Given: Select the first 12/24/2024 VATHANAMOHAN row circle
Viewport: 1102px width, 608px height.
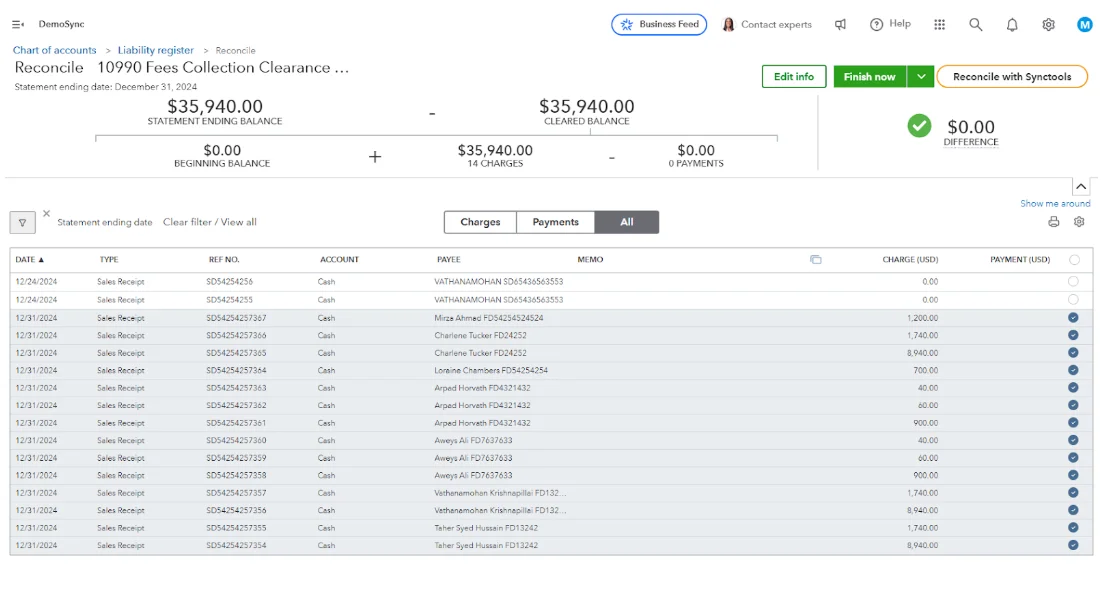Looking at the screenshot, I should [x=1073, y=282].
